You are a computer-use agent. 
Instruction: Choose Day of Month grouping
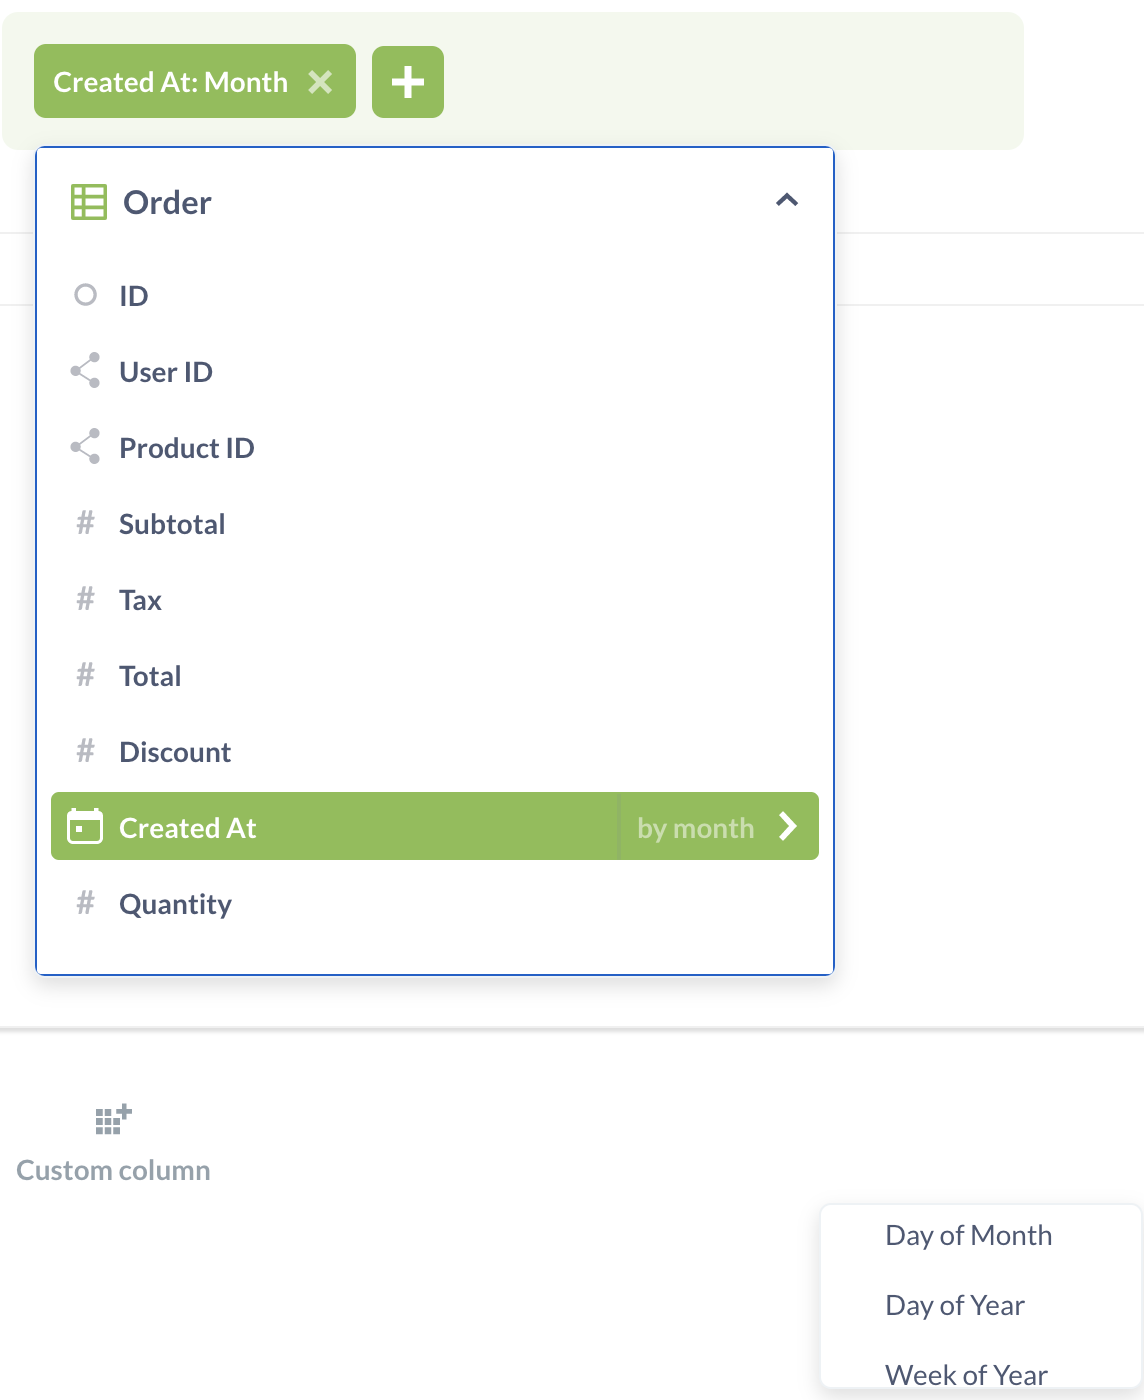click(x=968, y=1235)
